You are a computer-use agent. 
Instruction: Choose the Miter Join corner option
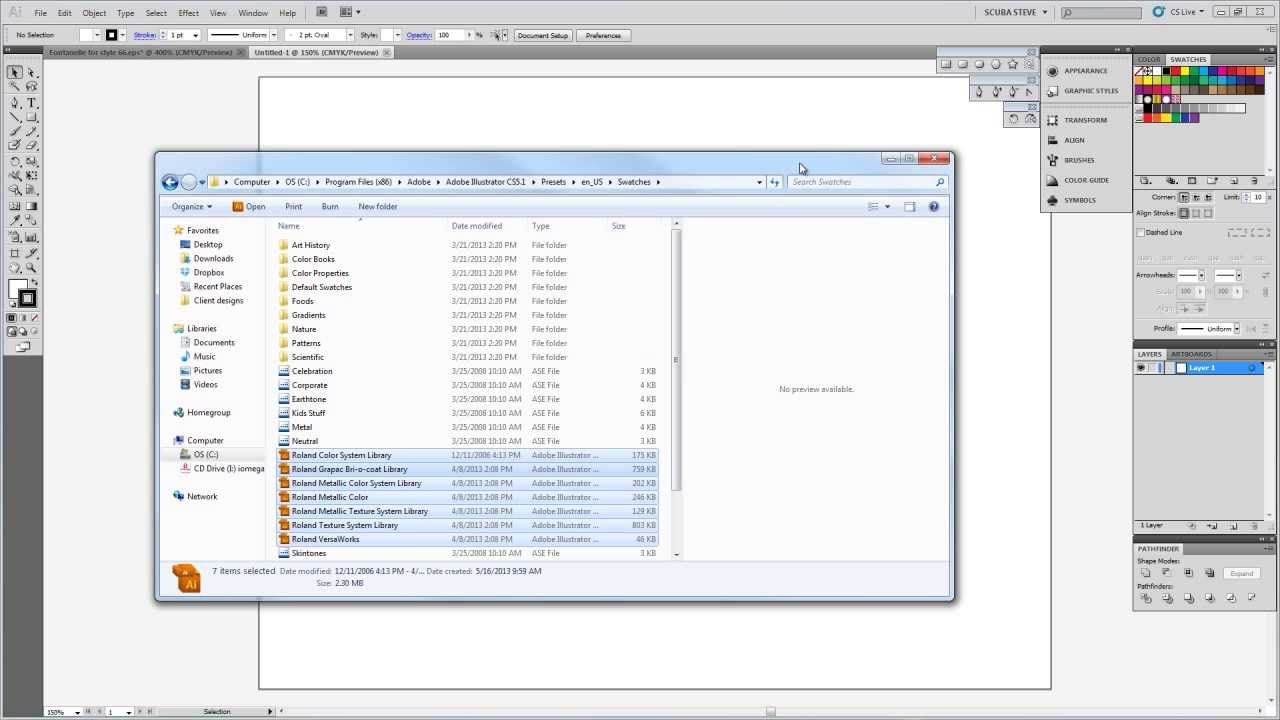coord(1184,197)
